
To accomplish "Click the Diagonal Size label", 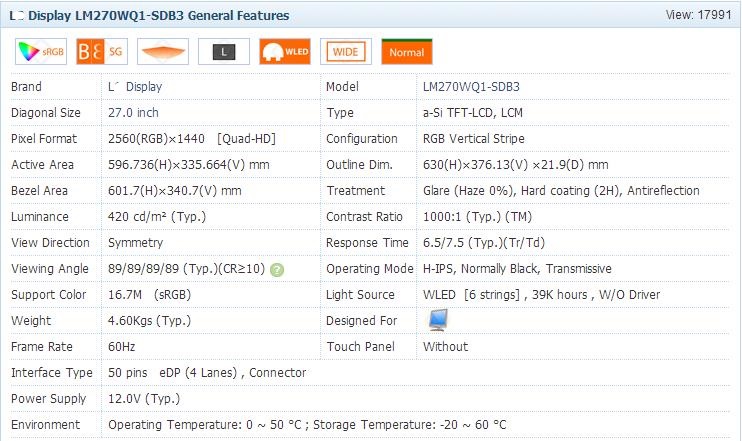I will point(45,113).
